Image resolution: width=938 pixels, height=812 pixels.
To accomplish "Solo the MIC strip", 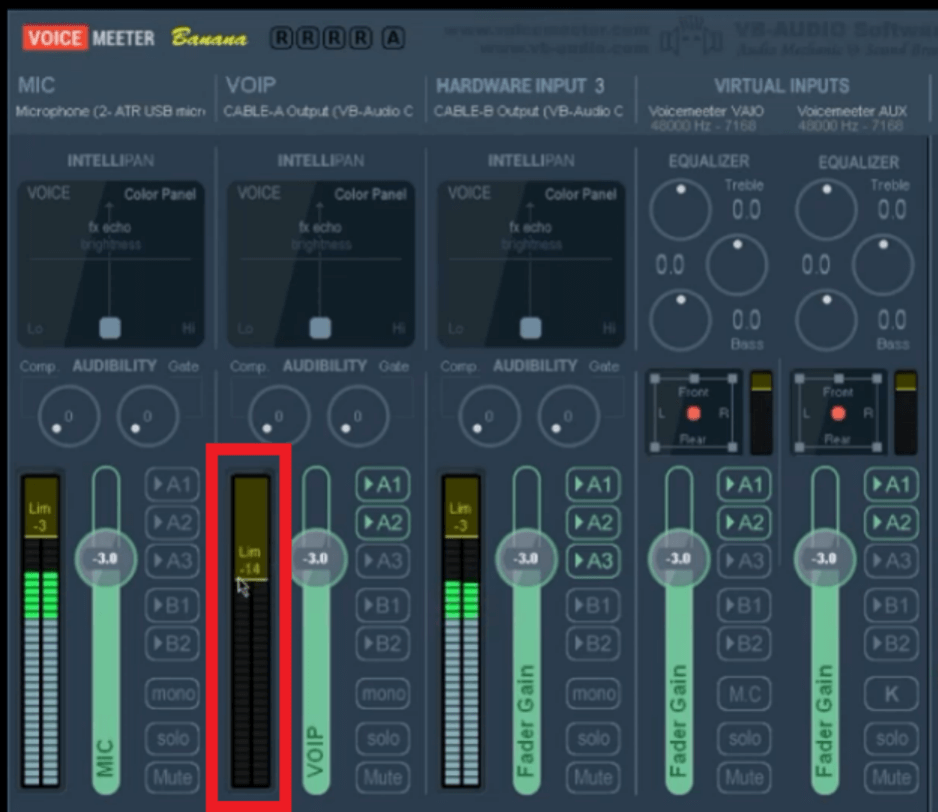I will click(x=172, y=738).
